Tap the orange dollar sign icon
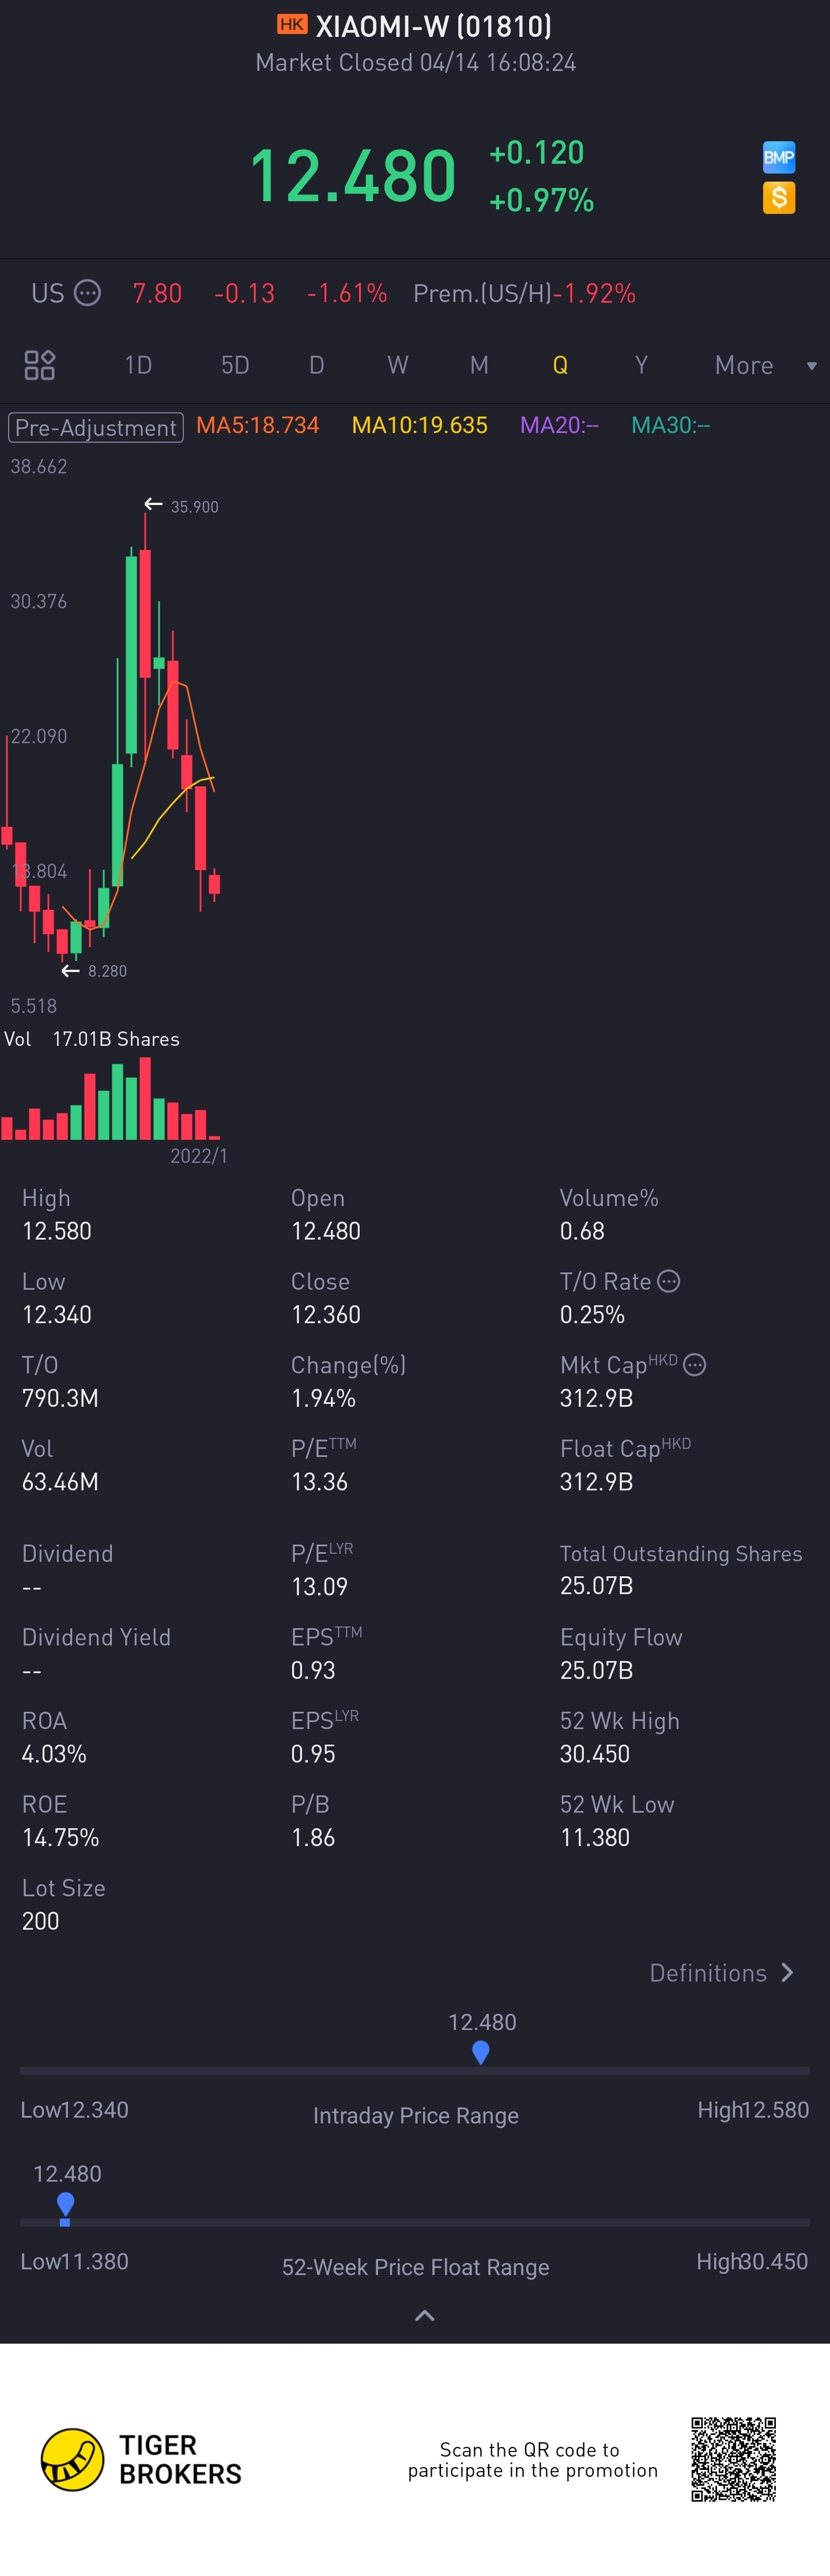 (x=778, y=198)
